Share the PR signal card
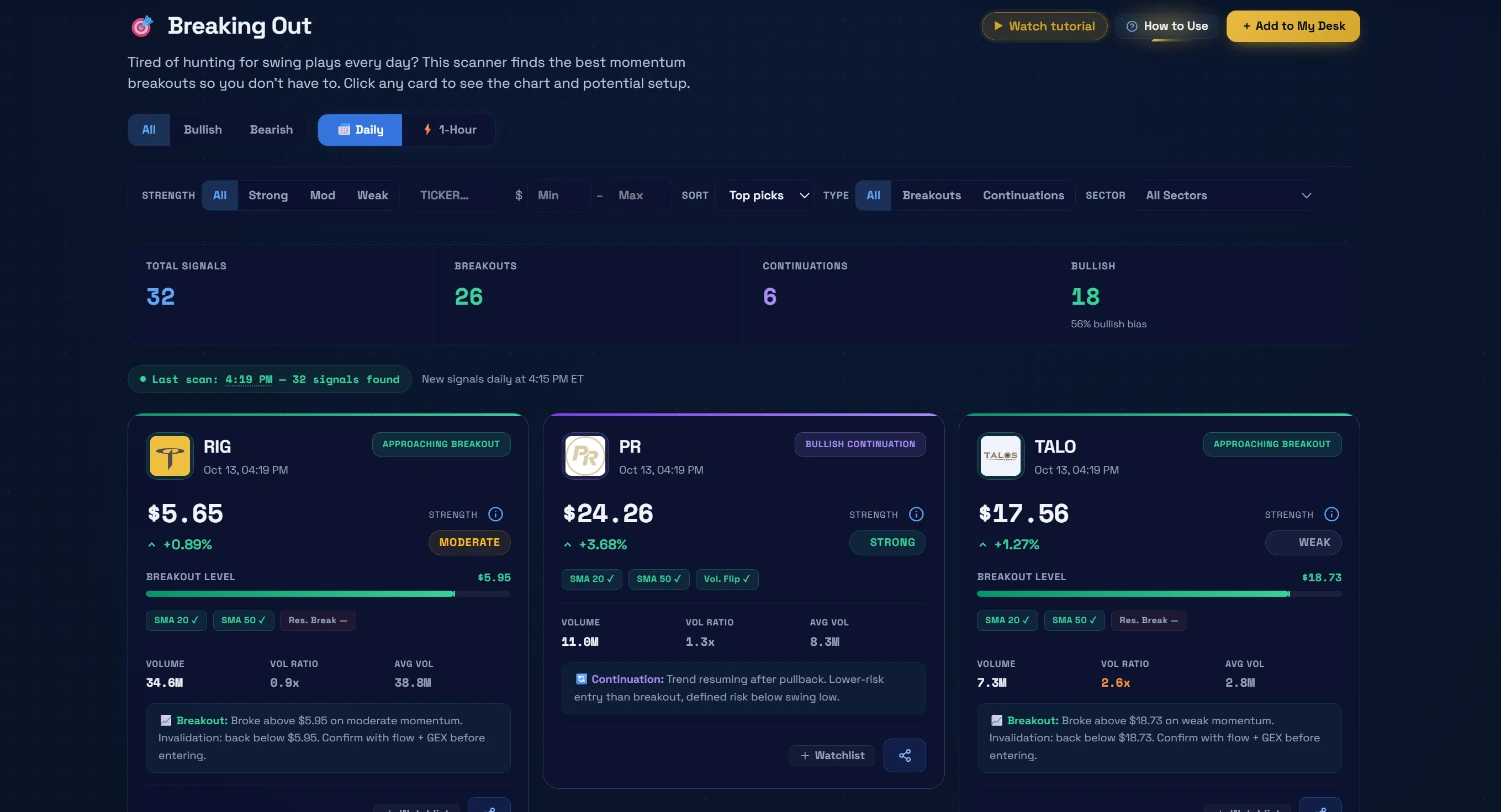This screenshot has height=812, width=1501. tap(905, 755)
